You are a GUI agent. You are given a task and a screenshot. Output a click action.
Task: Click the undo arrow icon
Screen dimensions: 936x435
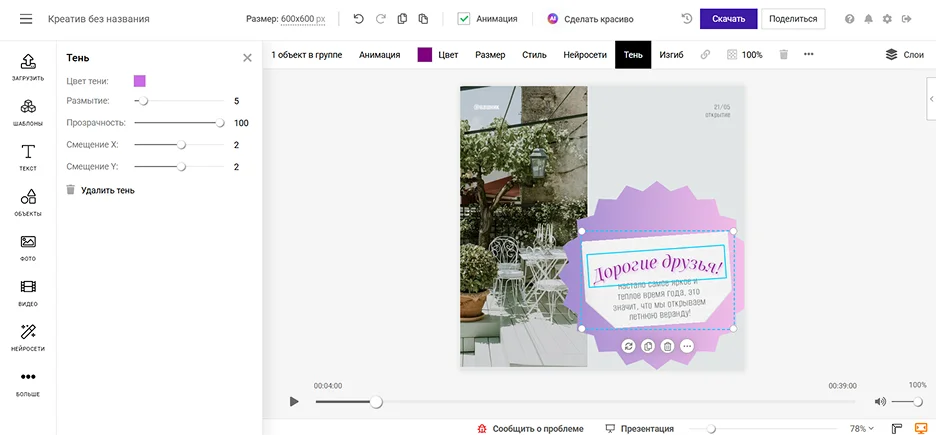tap(359, 19)
